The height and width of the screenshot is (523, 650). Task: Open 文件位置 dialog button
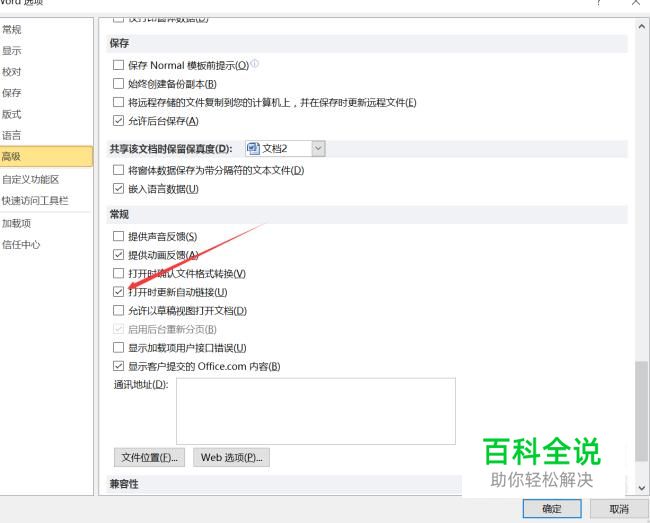tap(149, 458)
